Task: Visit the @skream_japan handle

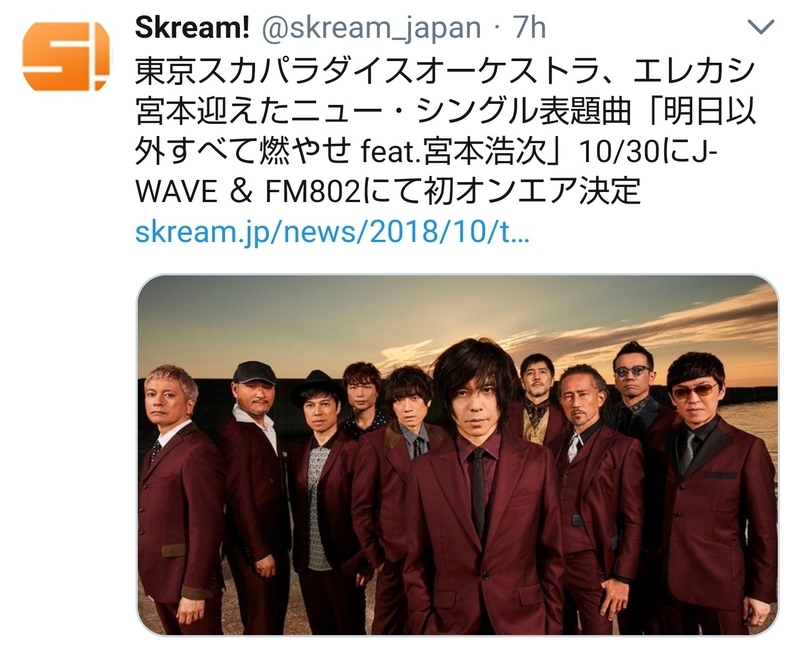Action: (371, 28)
